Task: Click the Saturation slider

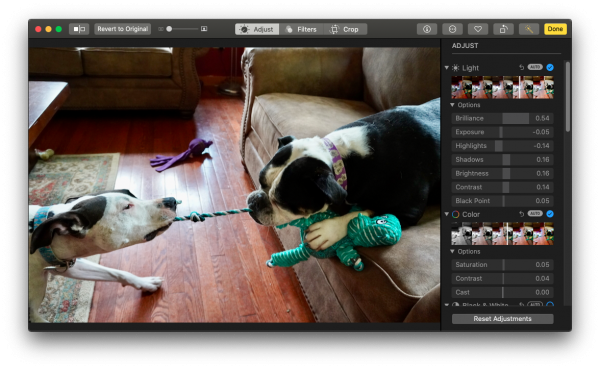Action: tap(502, 265)
